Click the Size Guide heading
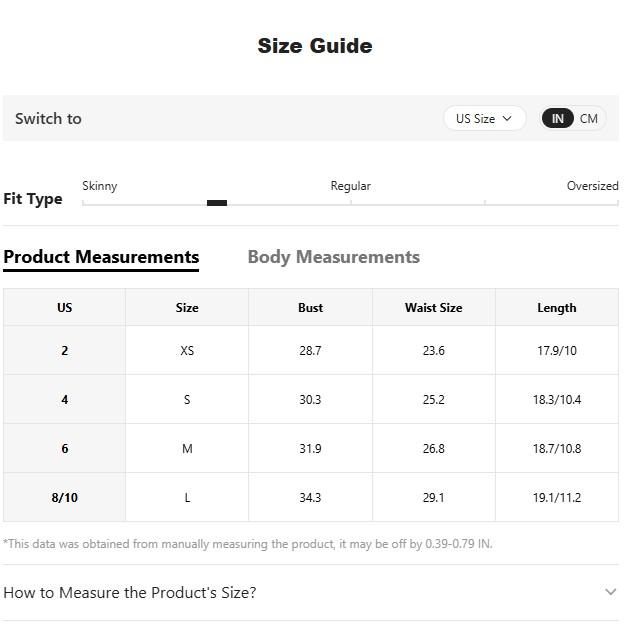Viewport: 625px width, 637px height. (314, 46)
